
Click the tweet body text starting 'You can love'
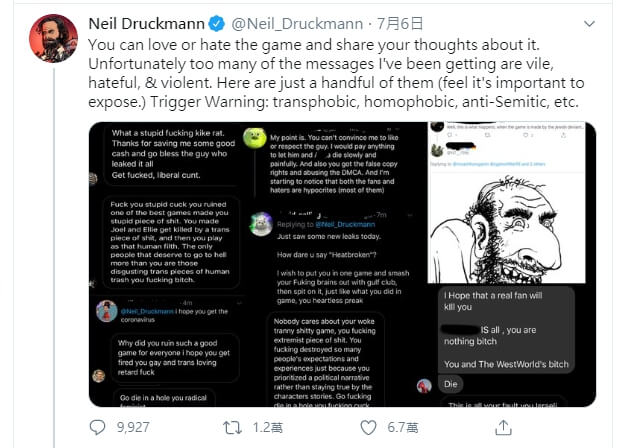340,73
